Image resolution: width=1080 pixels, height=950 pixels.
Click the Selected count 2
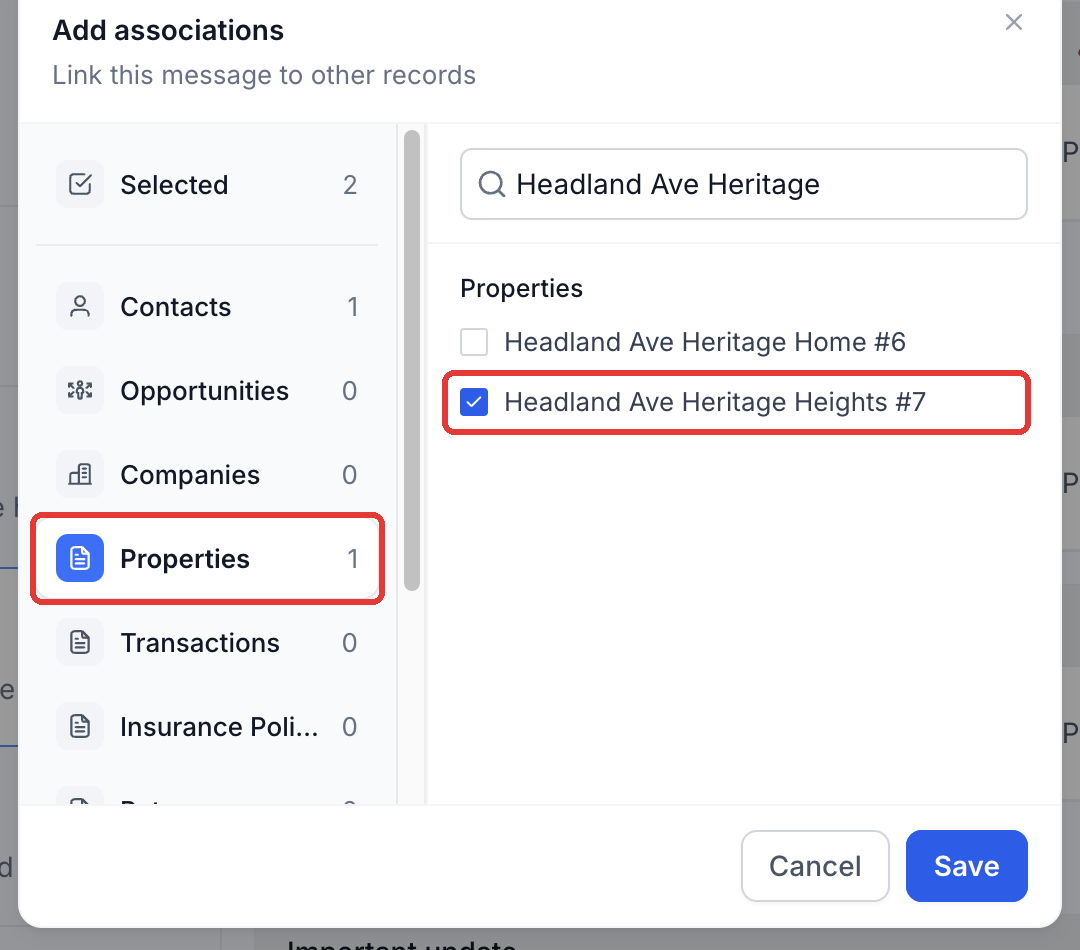pos(350,185)
